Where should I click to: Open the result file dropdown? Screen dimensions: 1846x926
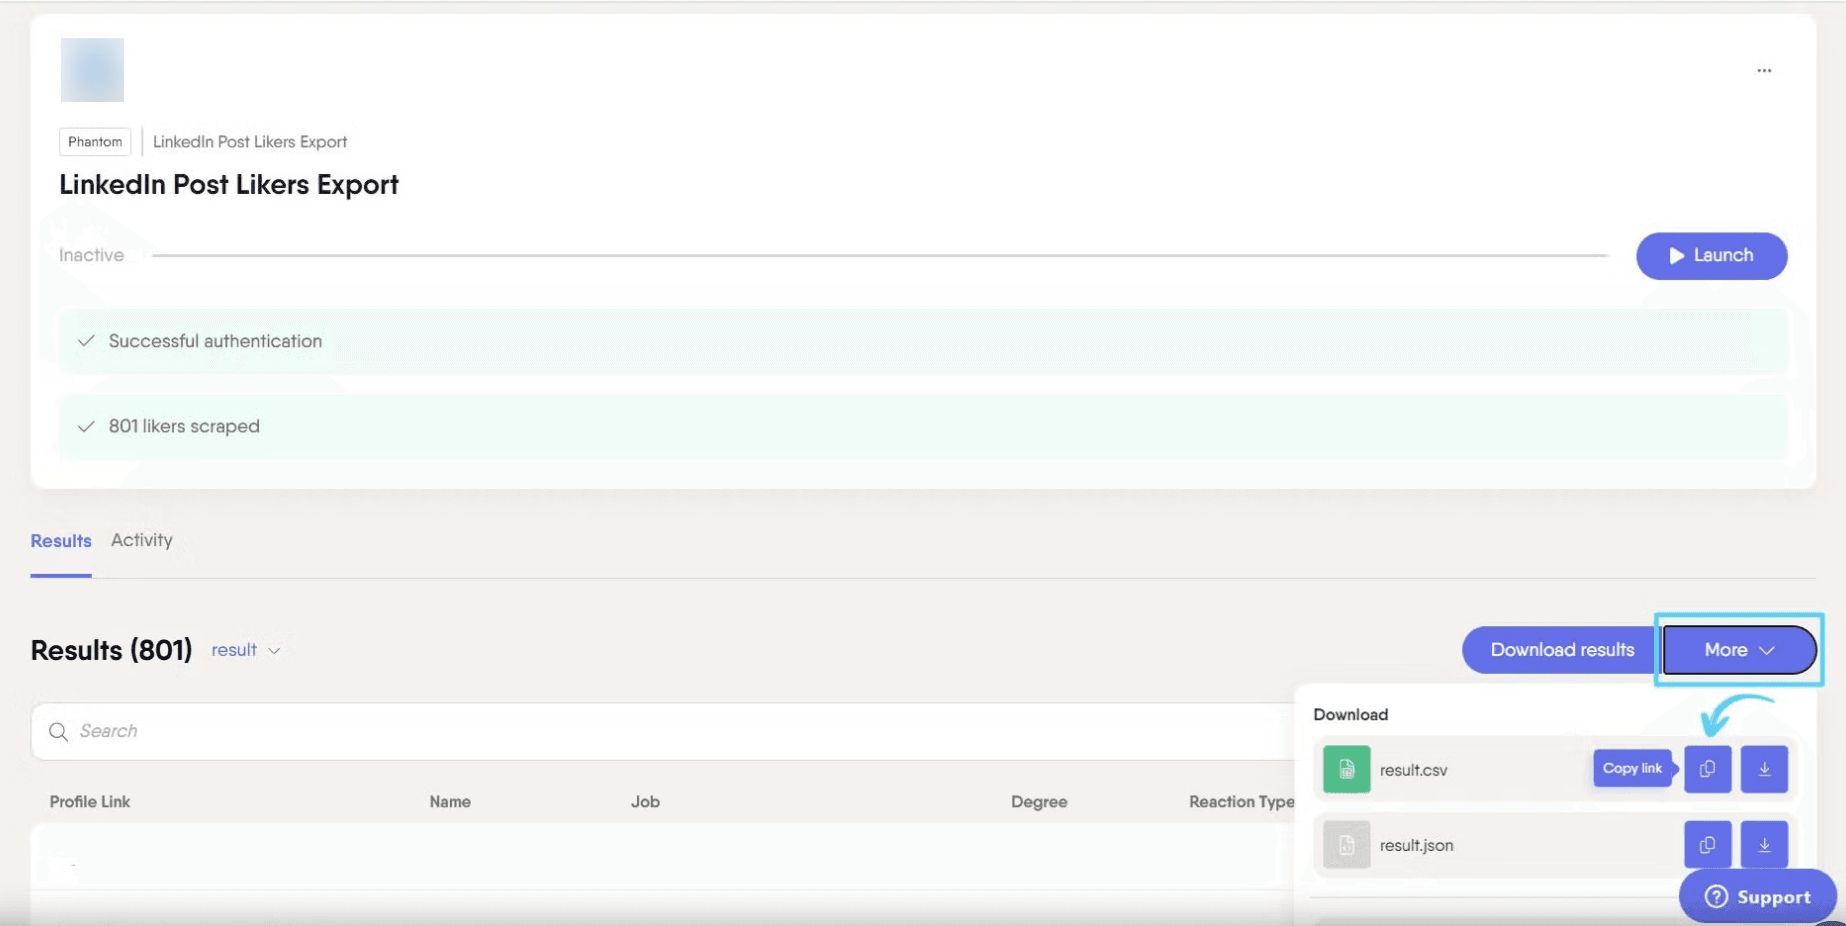245,650
